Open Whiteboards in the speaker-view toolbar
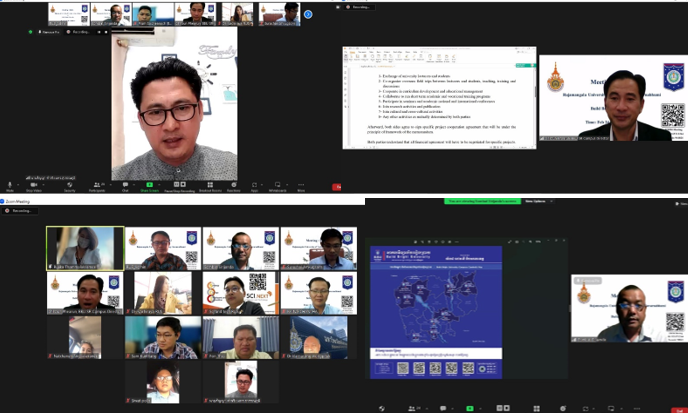This screenshot has height=413, width=688. click(x=277, y=187)
